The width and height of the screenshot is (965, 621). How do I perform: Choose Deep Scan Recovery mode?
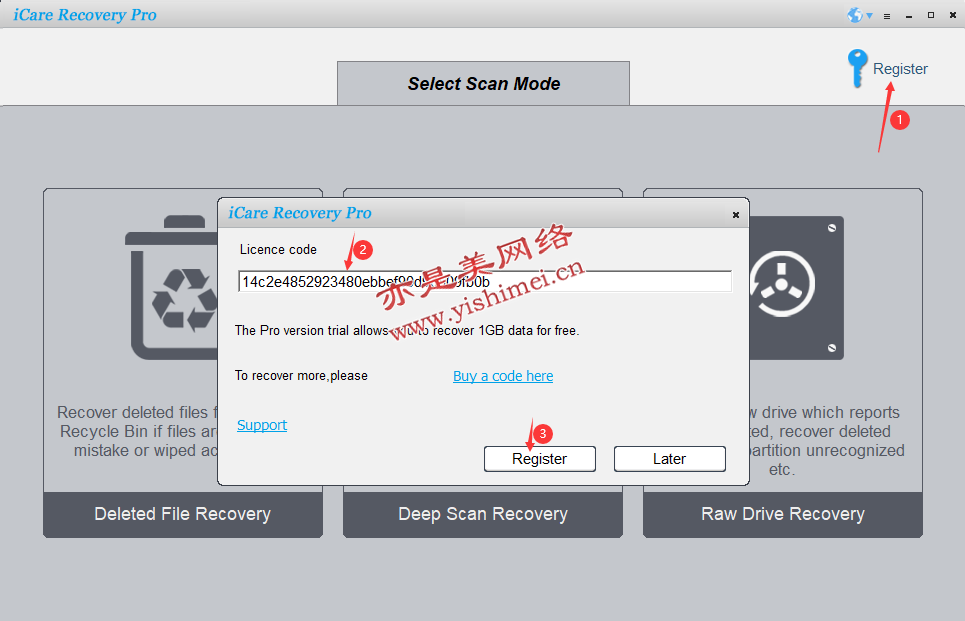(x=483, y=515)
